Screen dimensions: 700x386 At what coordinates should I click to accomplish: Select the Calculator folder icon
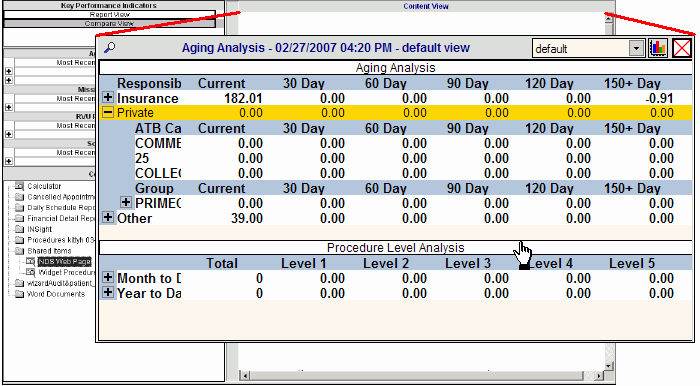[19, 186]
